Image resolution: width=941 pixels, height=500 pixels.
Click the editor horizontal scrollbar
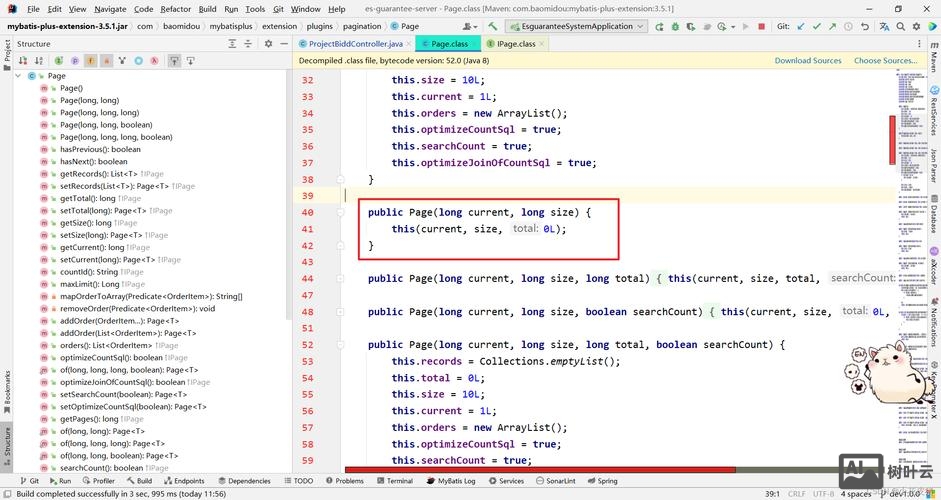click(x=540, y=469)
